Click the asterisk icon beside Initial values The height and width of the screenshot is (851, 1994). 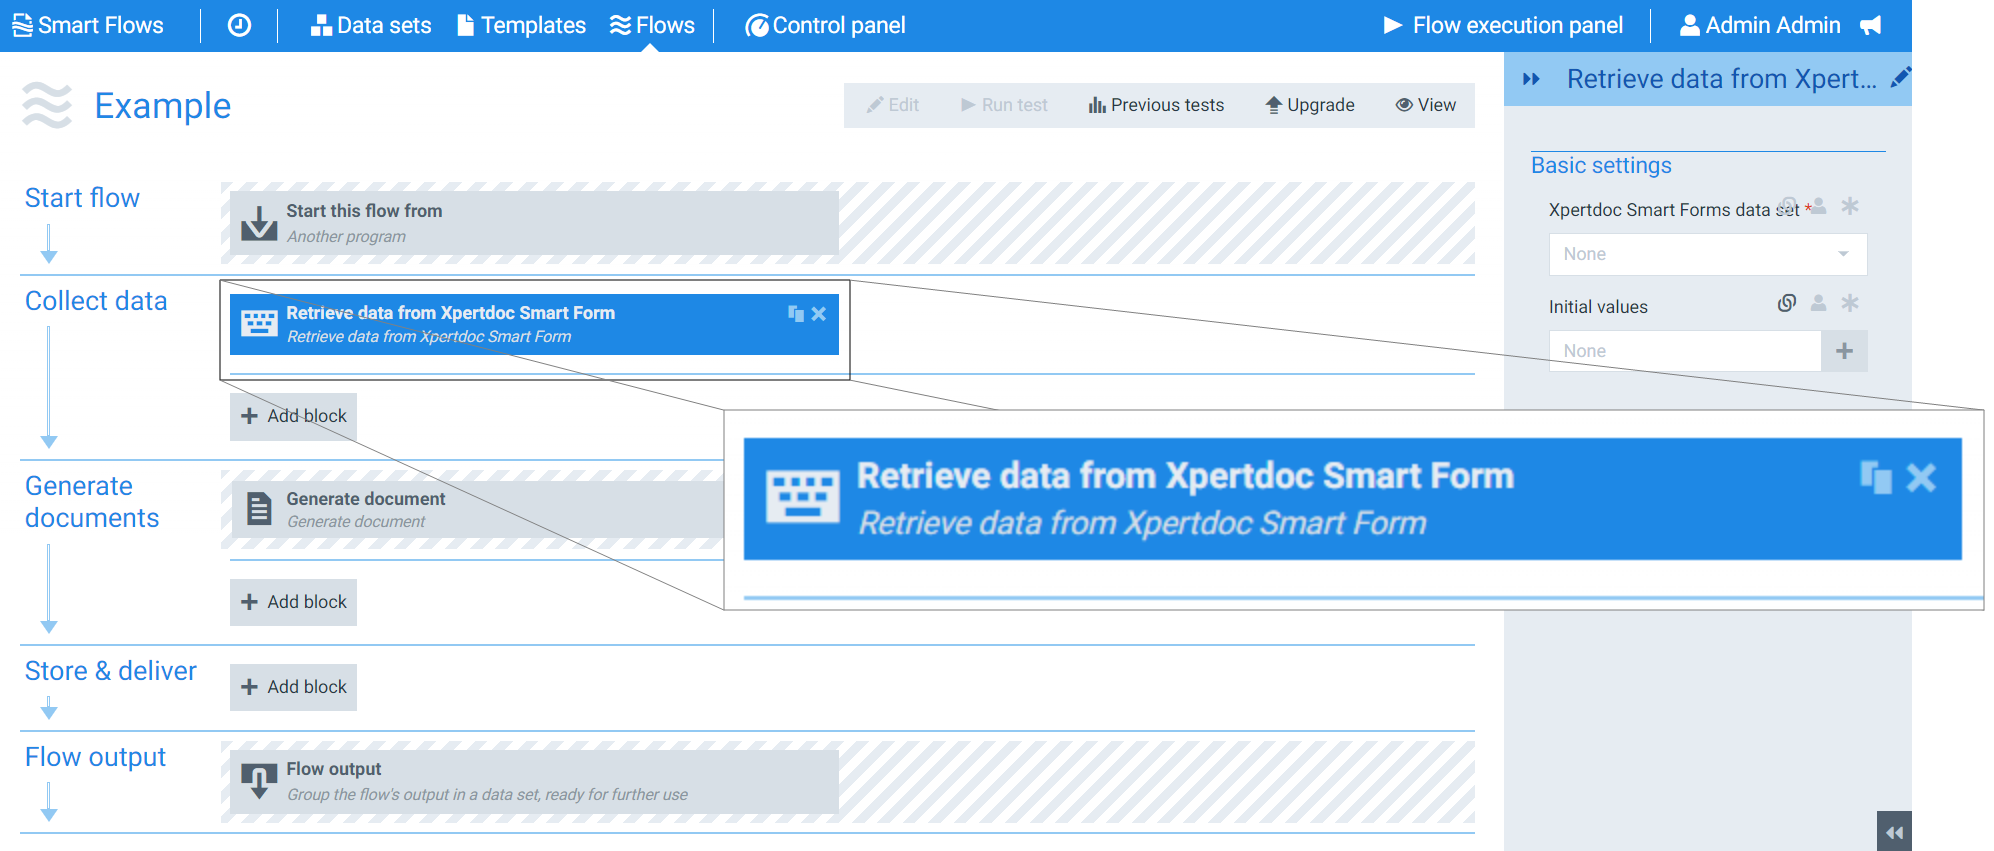coord(1850,303)
